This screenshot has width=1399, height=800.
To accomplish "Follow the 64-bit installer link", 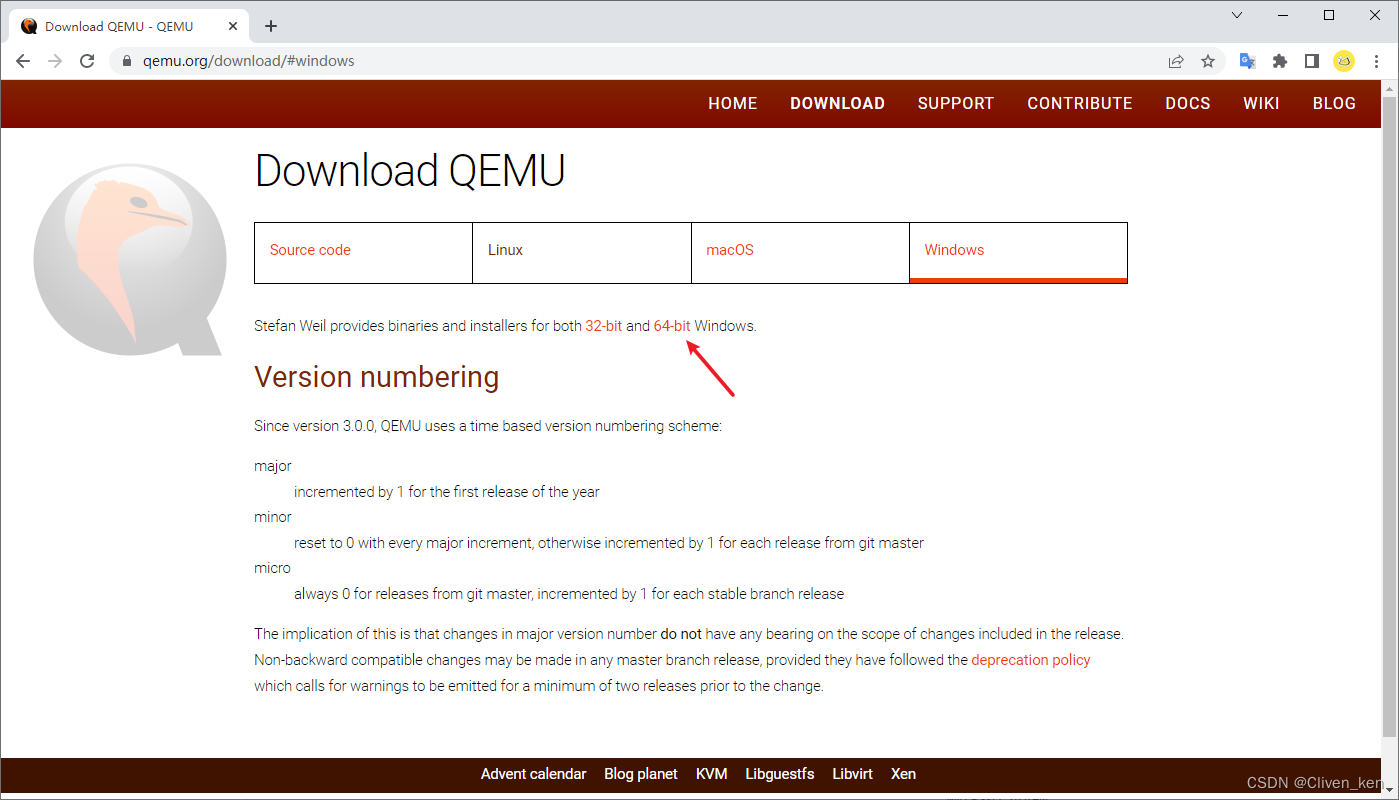I will pos(672,326).
